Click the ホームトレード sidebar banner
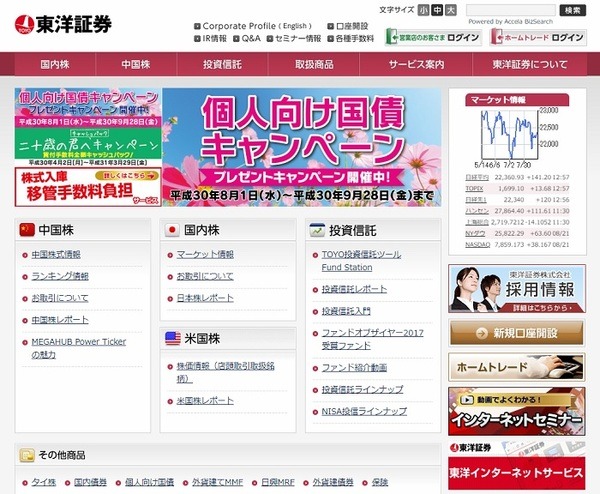The width and height of the screenshot is (600, 494). click(x=517, y=367)
